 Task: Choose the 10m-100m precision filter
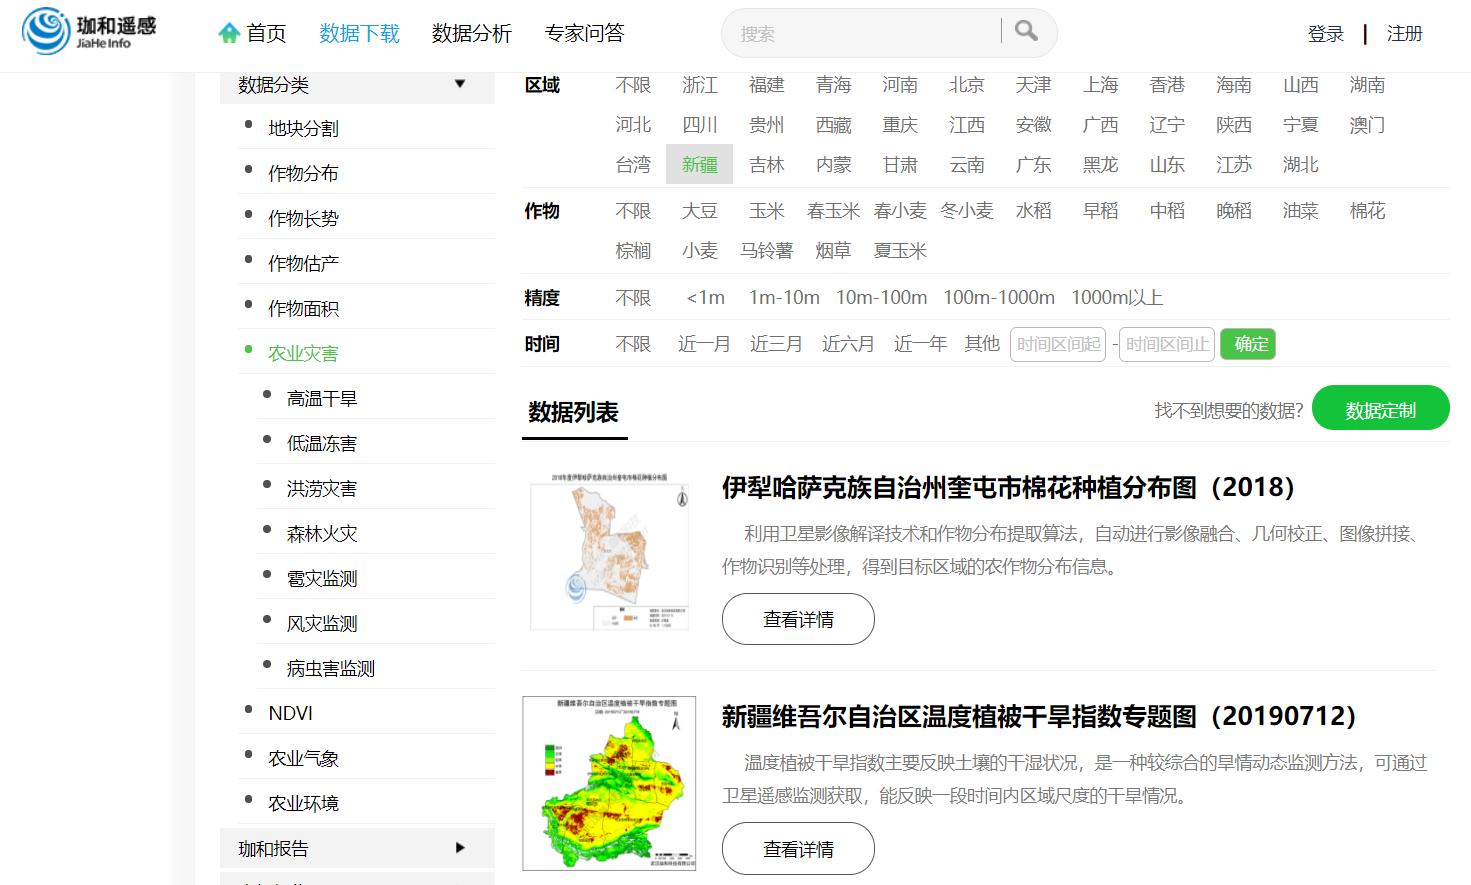point(881,298)
